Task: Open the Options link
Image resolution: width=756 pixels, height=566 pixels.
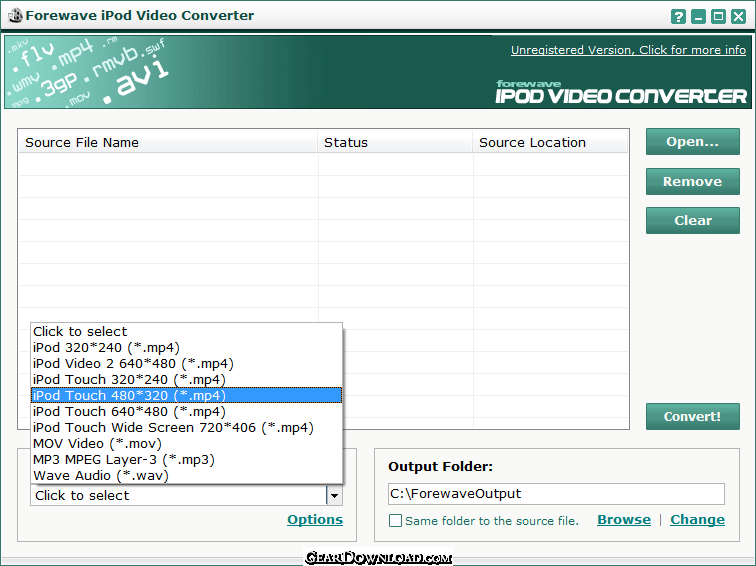Action: [x=315, y=520]
